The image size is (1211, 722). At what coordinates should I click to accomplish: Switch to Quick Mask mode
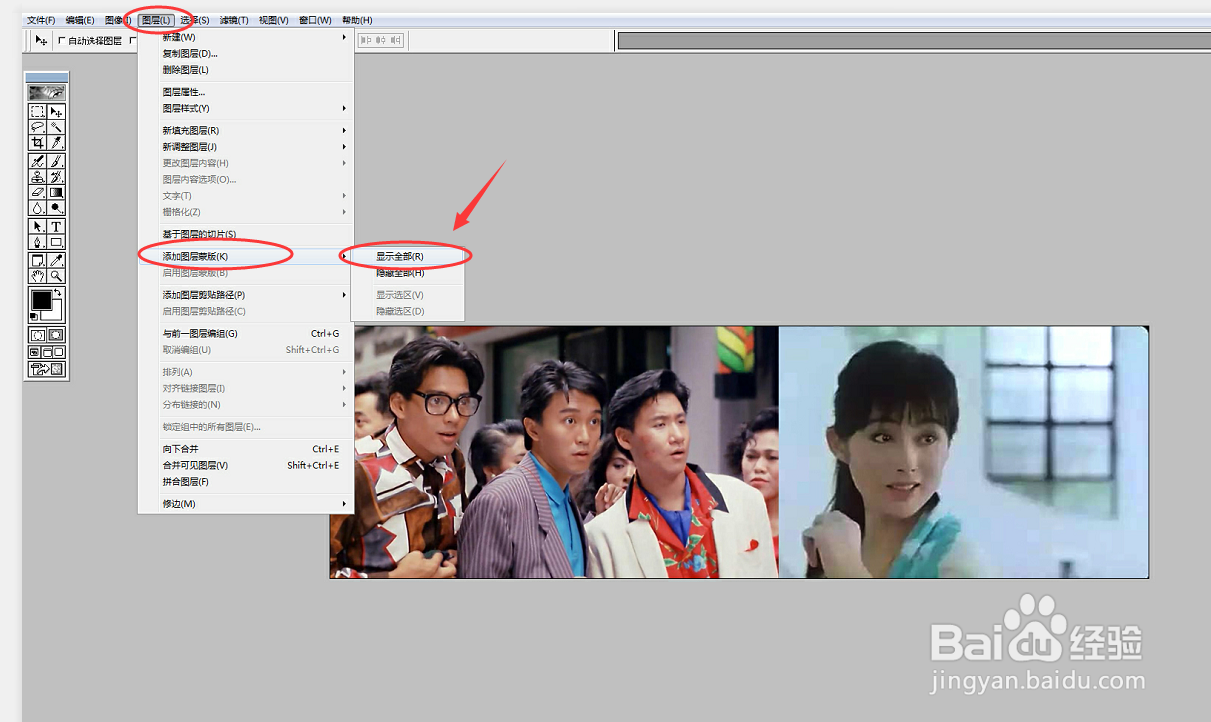[57, 335]
